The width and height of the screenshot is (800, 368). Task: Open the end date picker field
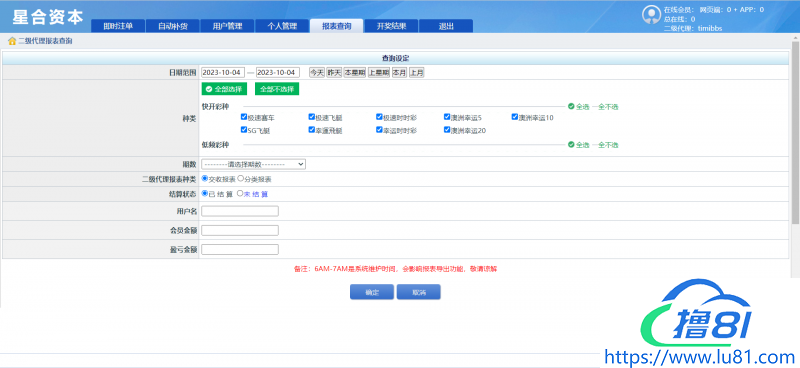pos(278,72)
